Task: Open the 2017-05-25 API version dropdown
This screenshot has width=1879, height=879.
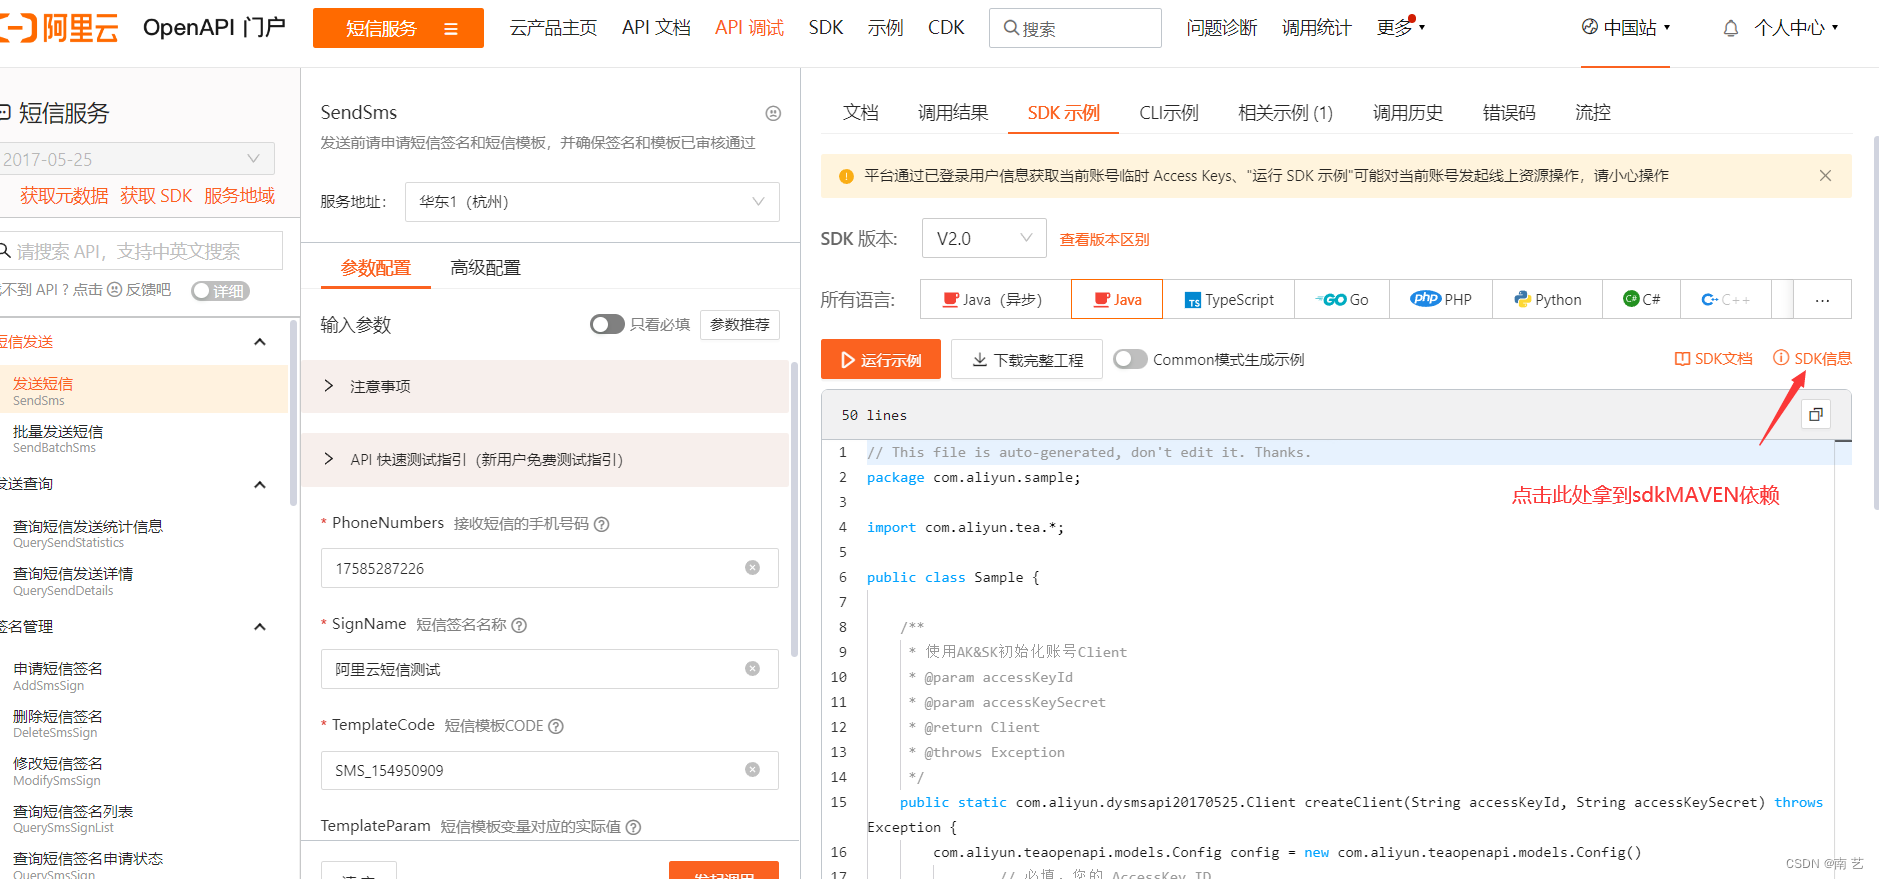Action: [137, 159]
